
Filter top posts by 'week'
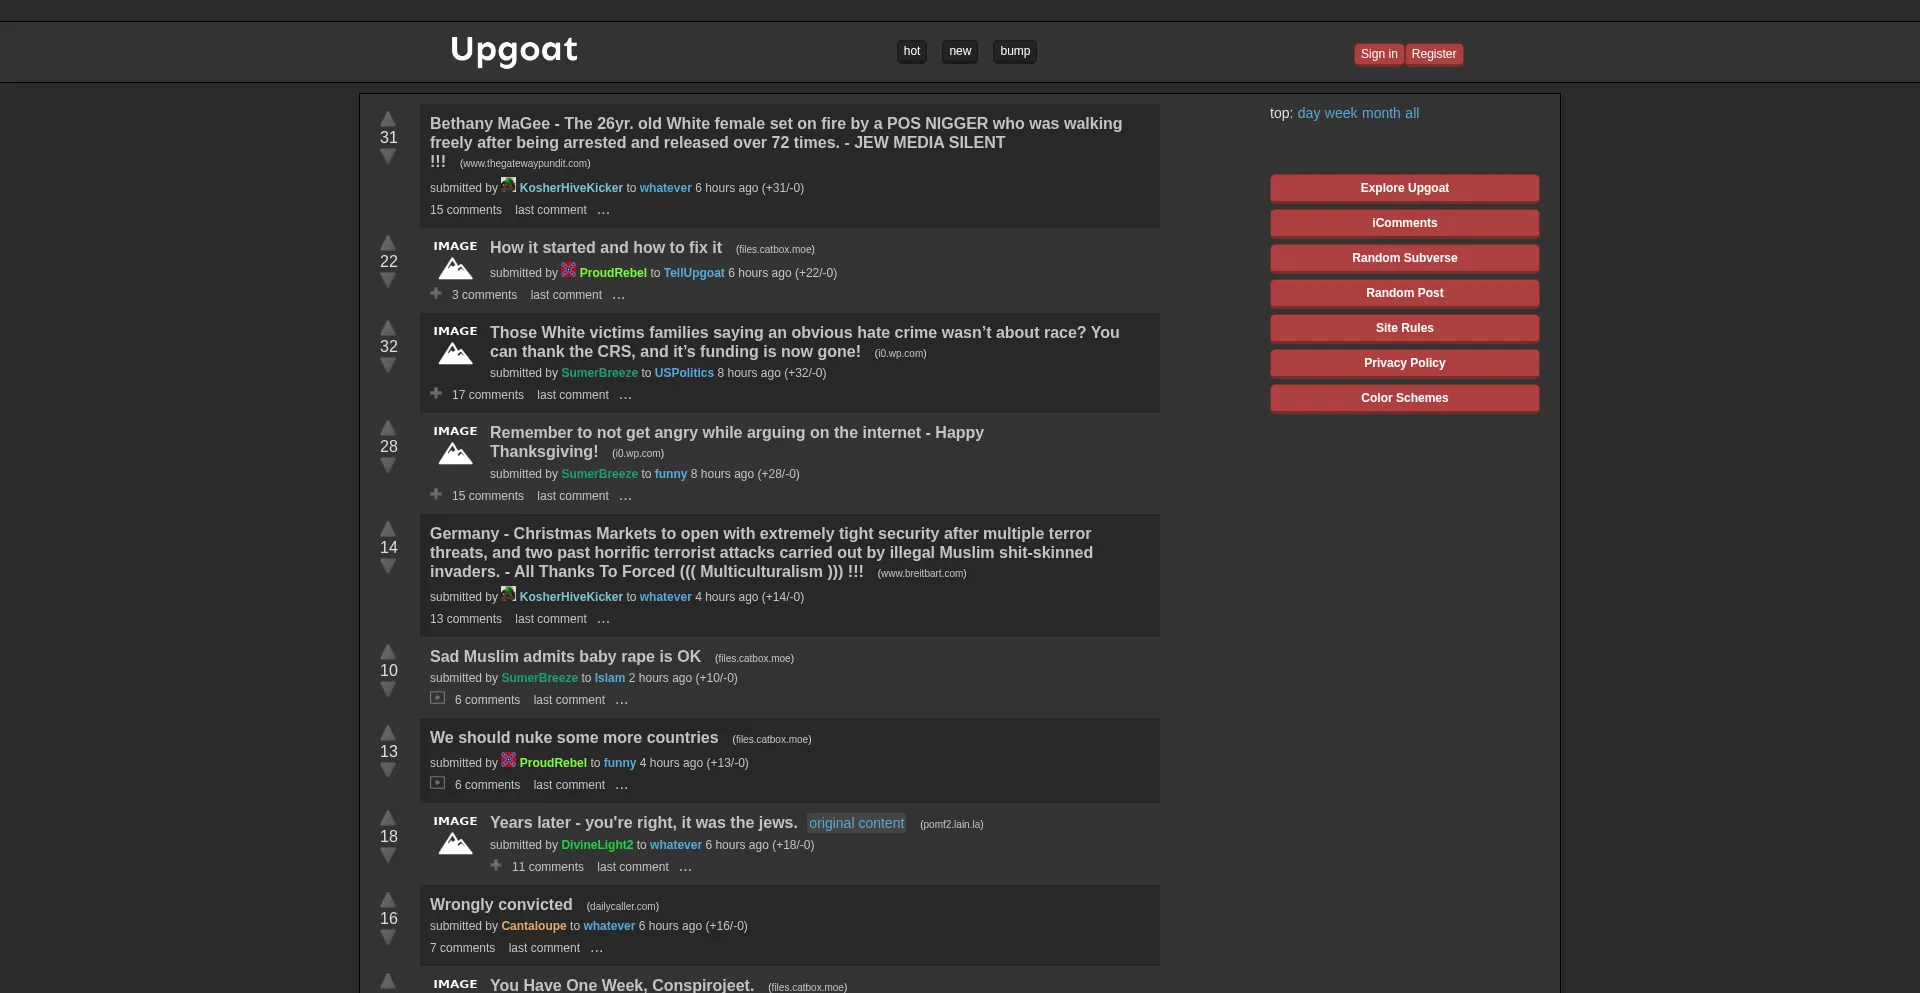(1340, 113)
